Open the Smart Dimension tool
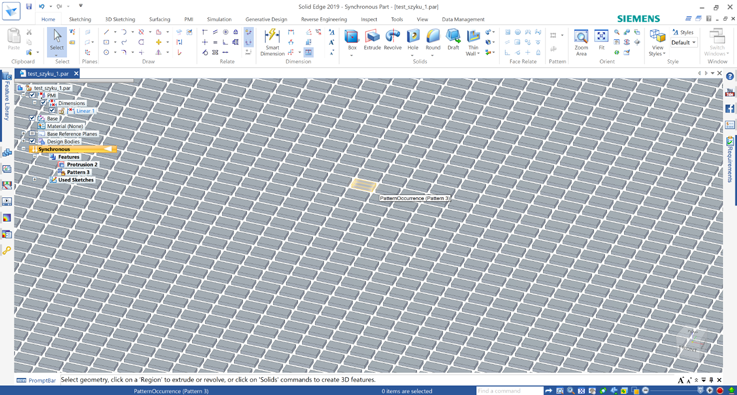Image resolution: width=737 pixels, height=395 pixels. coord(272,41)
